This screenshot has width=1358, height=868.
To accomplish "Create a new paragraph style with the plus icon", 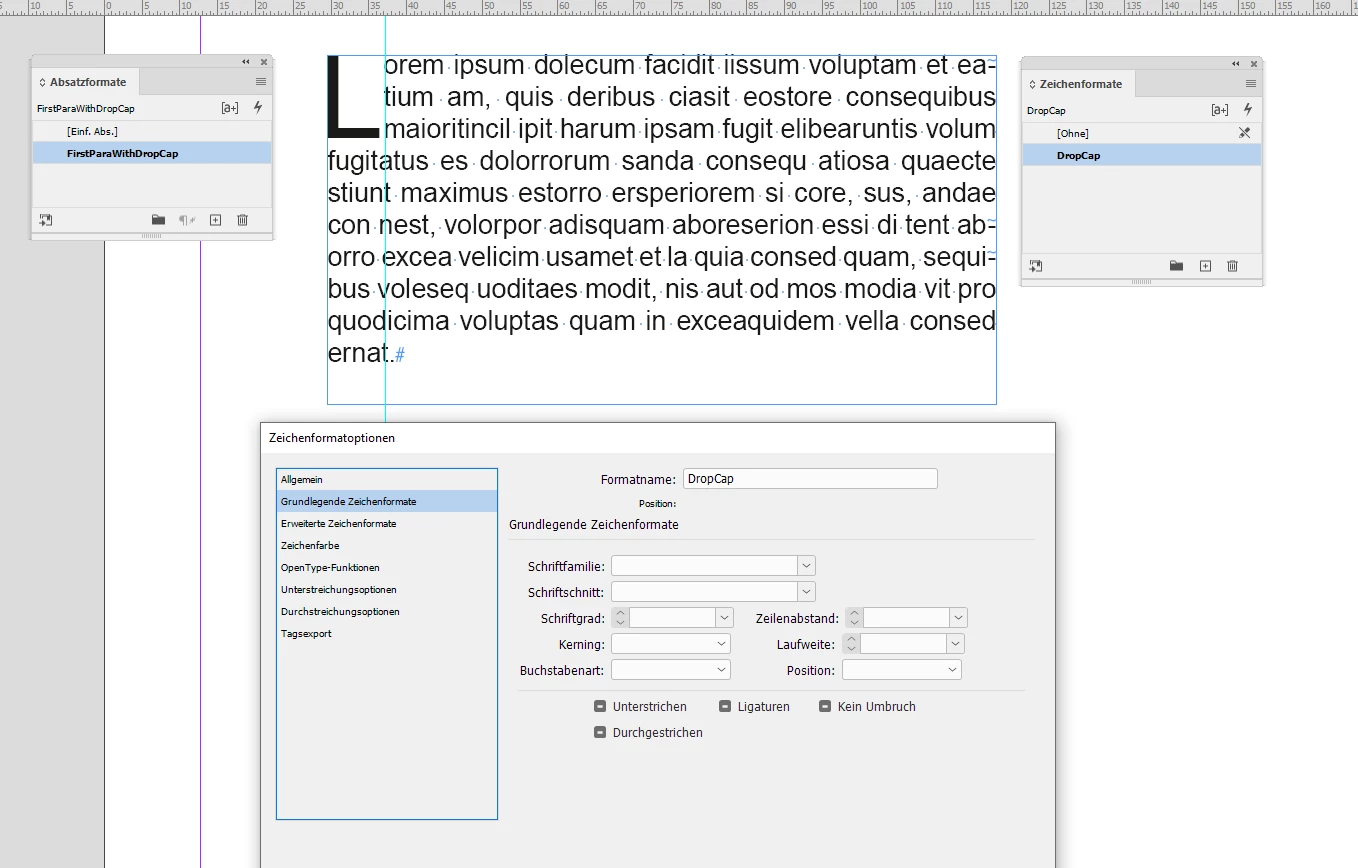I will [x=215, y=220].
